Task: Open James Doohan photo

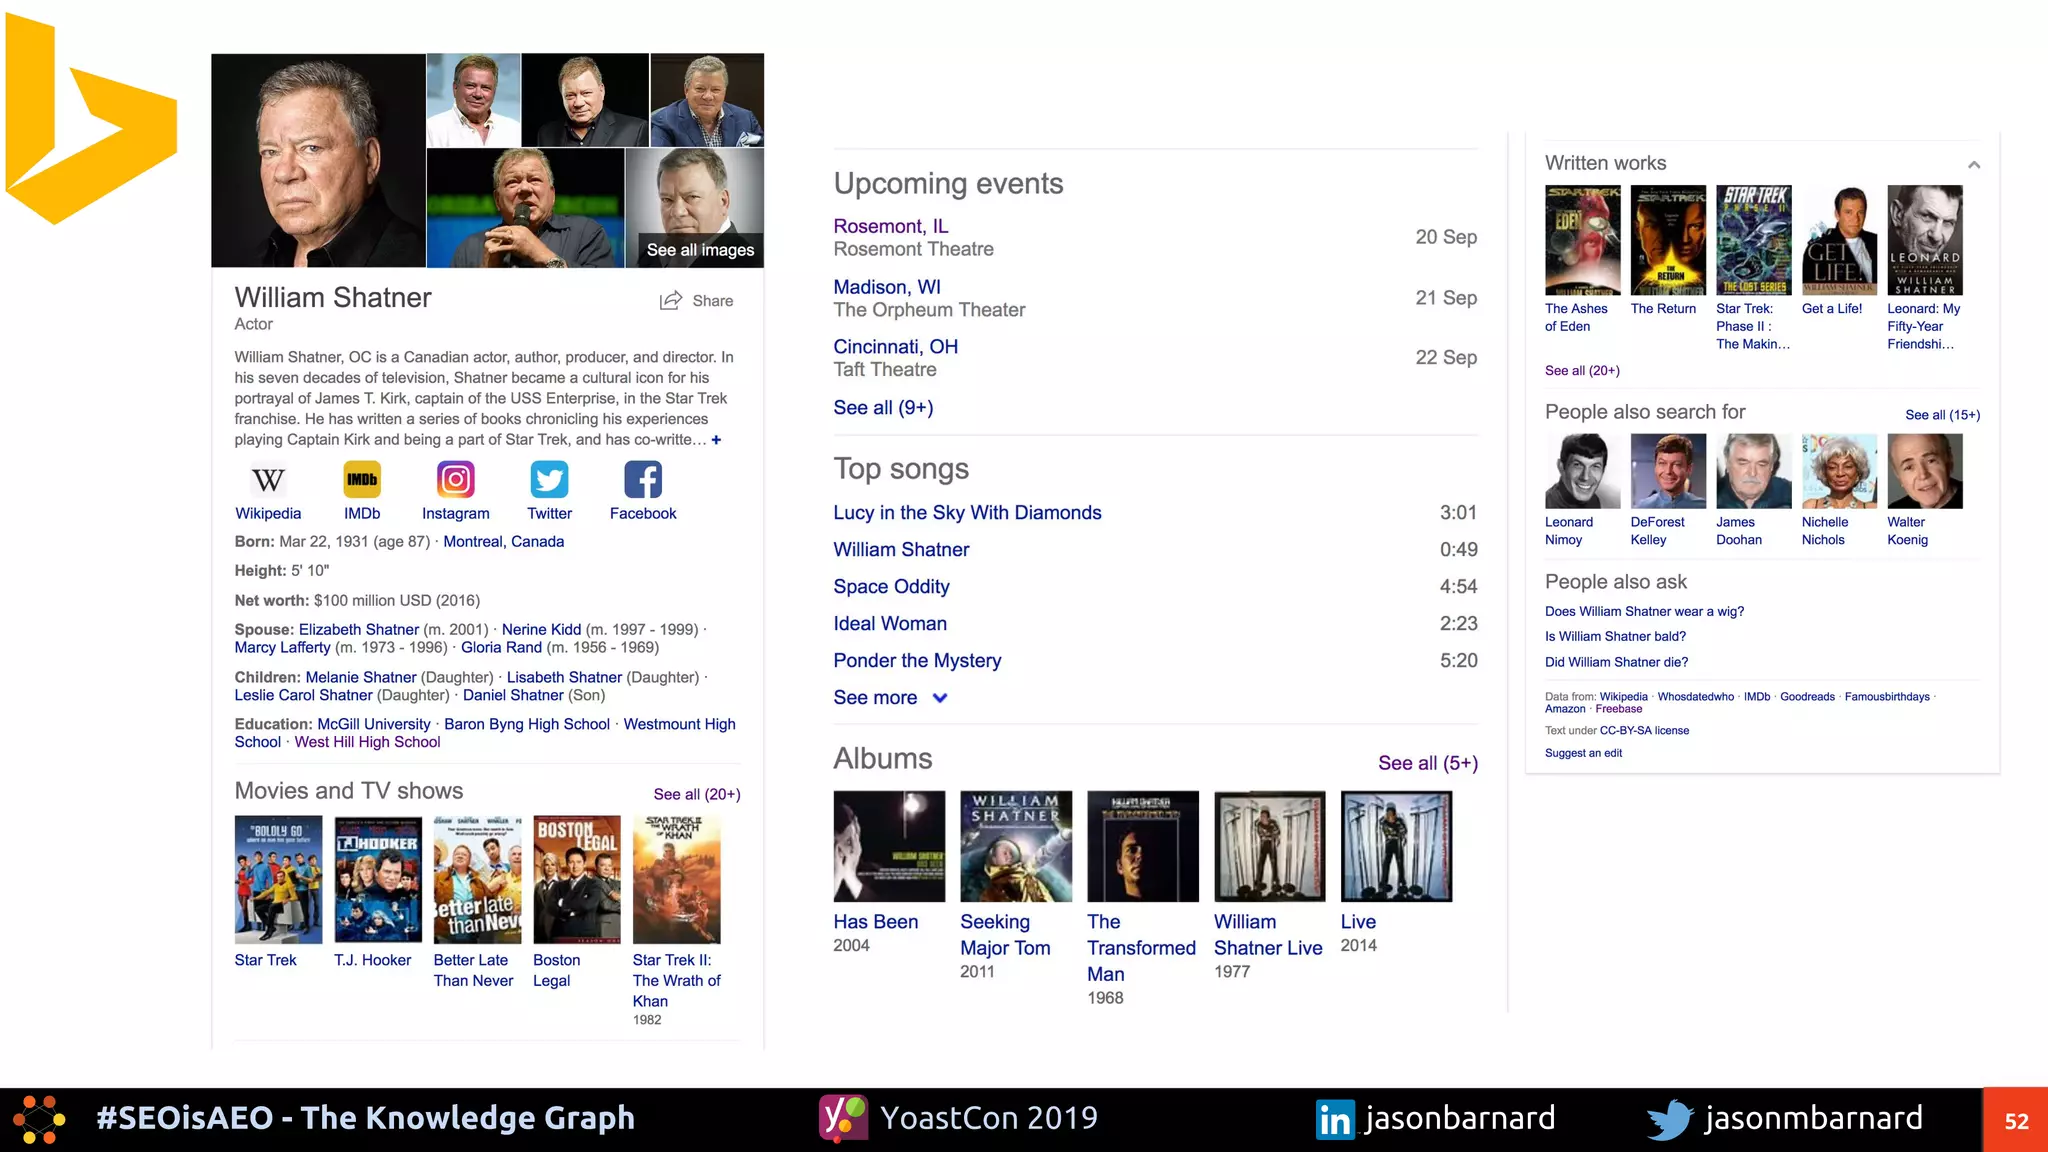Action: (x=1754, y=471)
